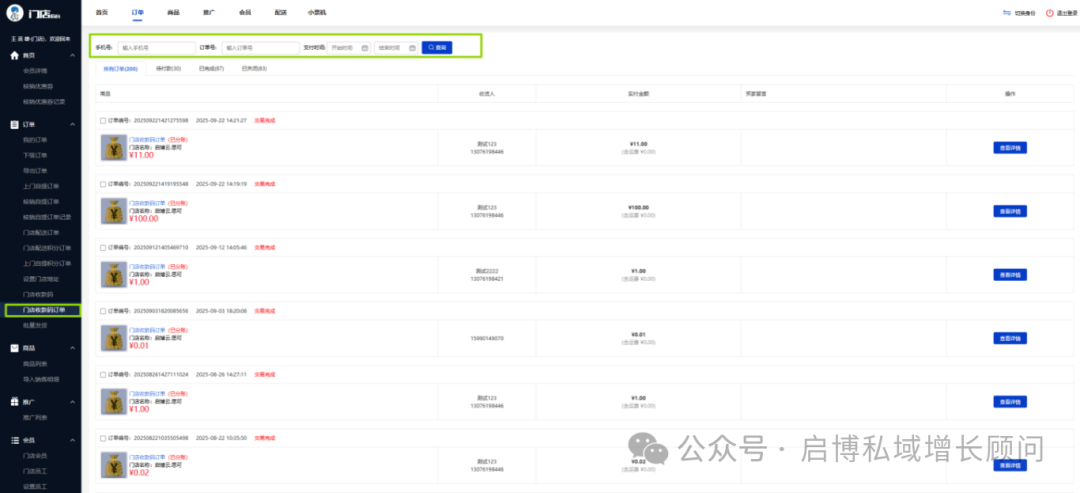1080x493 pixels.
Task: Tick the checkbox for the order dated 2025-08-26
Action: coord(103,374)
